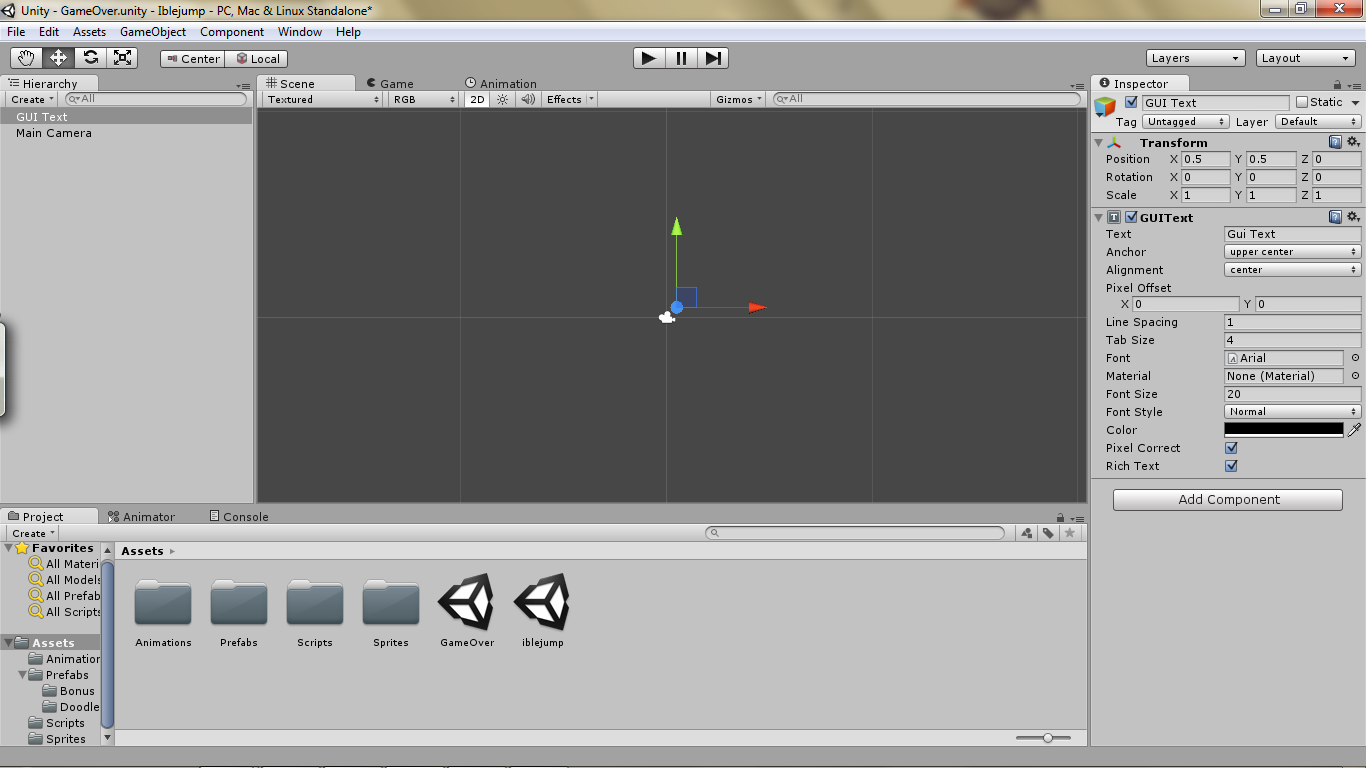Click the Search by Label tag icon

tap(1048, 533)
